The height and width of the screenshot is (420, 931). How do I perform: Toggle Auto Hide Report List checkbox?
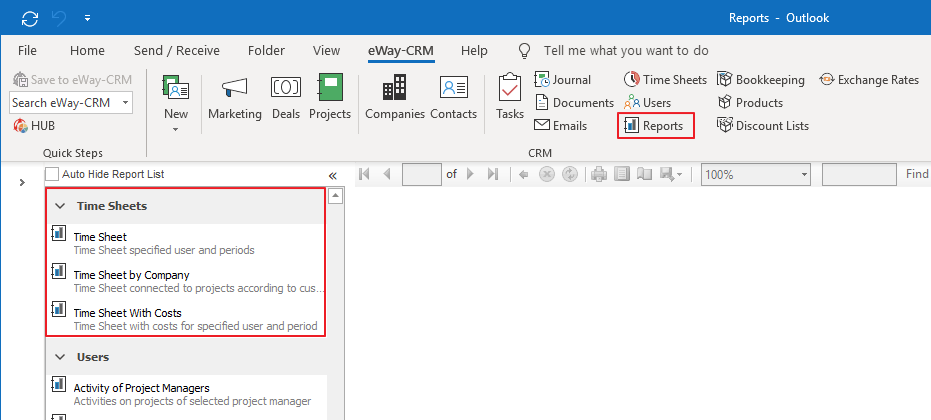52,175
